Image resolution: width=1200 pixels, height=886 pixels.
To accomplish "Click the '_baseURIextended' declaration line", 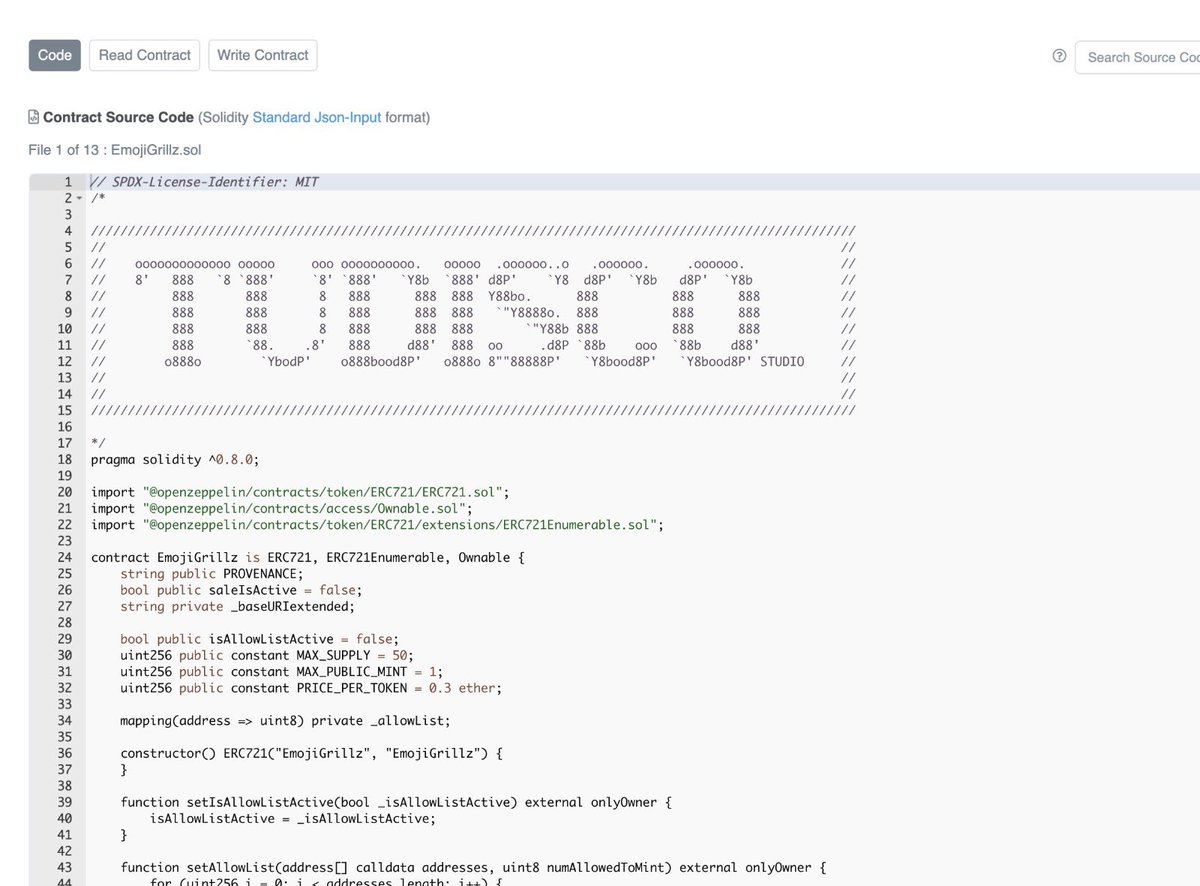I will (x=237, y=606).
